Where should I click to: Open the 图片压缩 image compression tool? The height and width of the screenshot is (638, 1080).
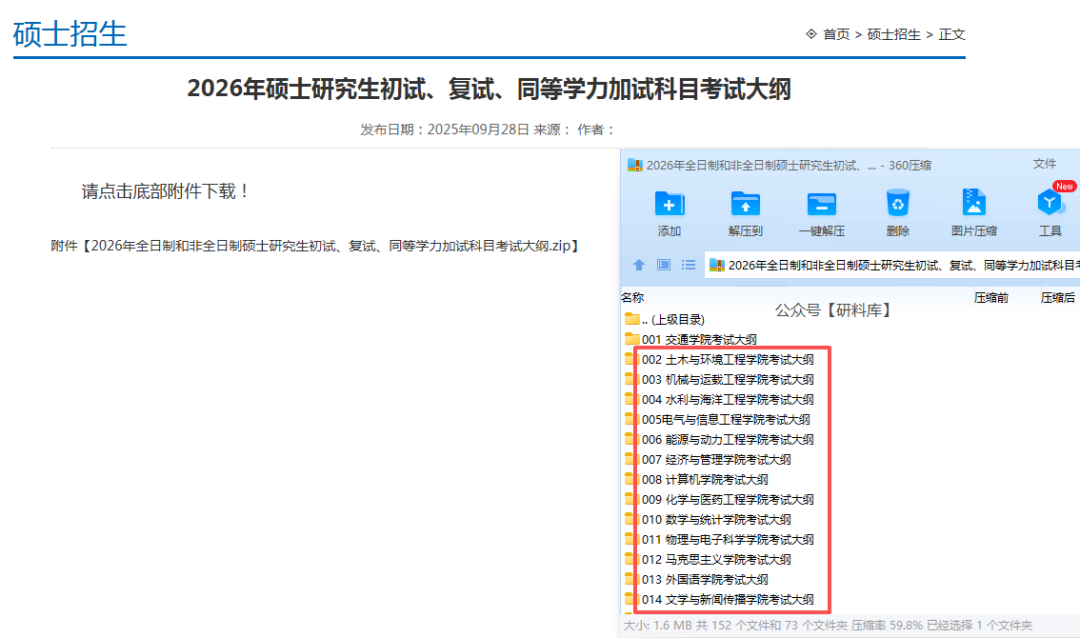[973, 204]
